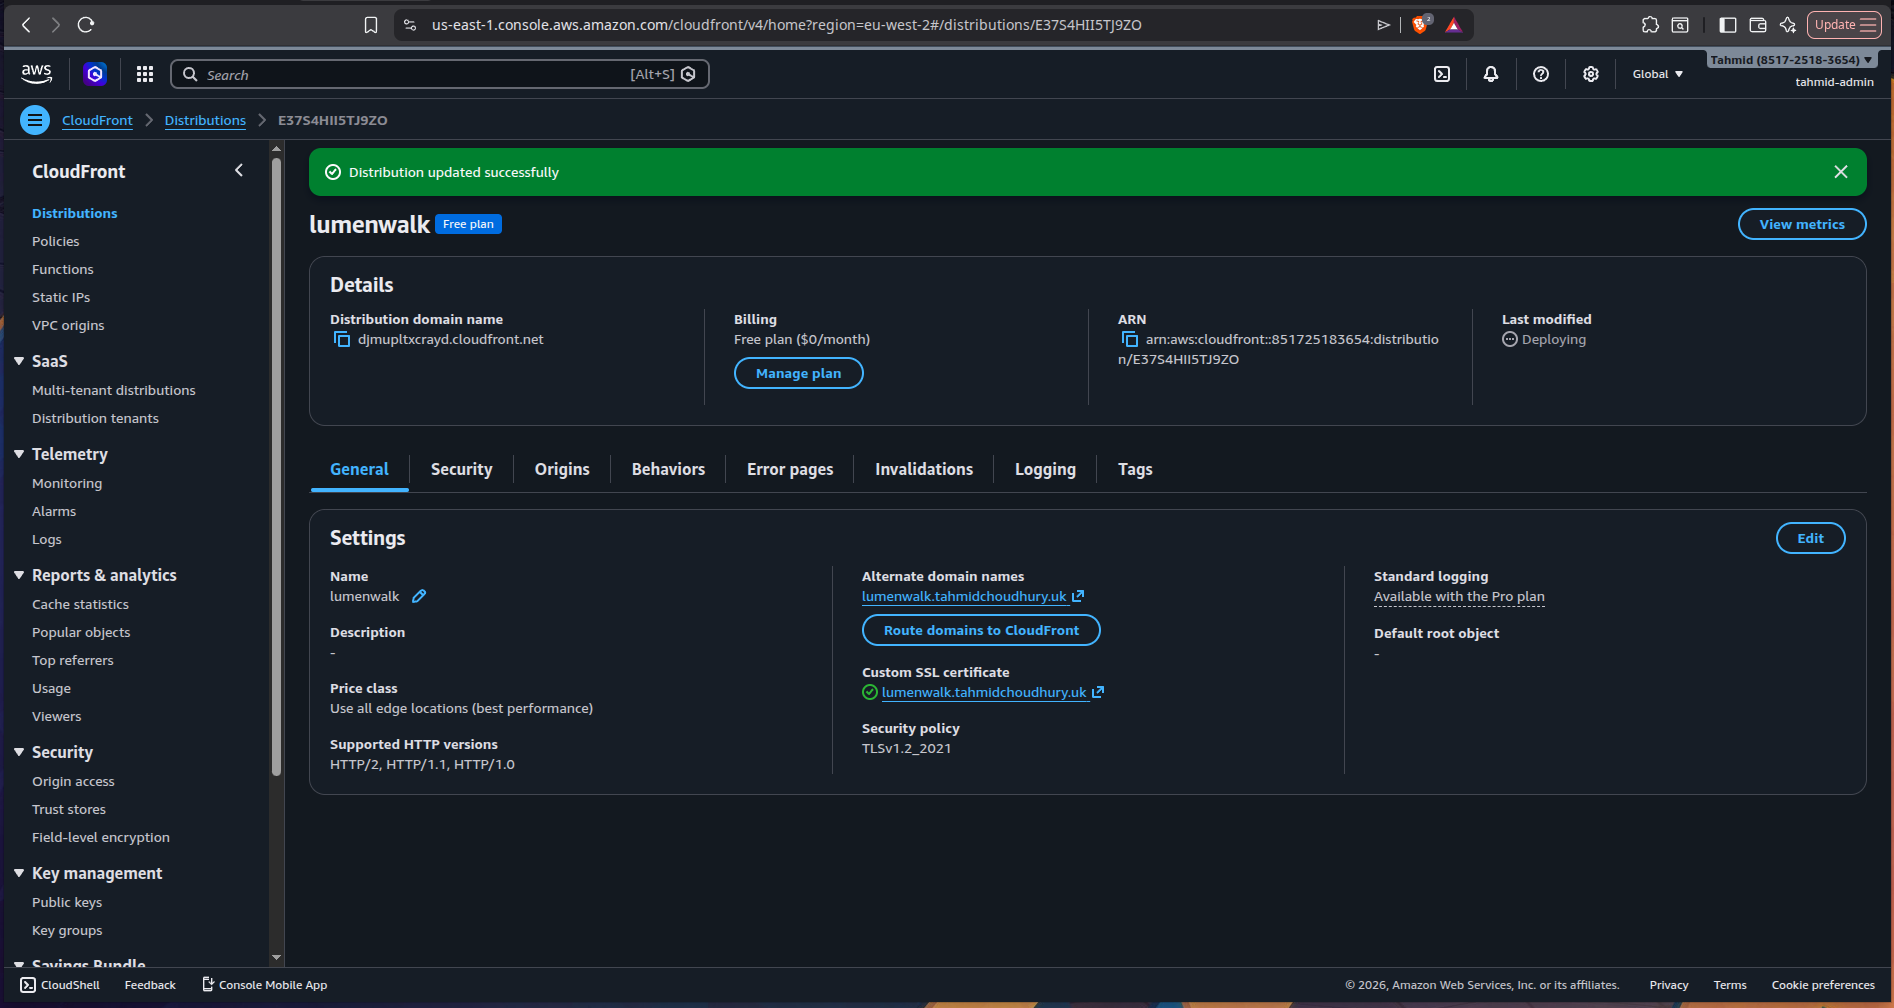Toggle the hamburger navigation menu icon
This screenshot has height=1008, width=1894.
tap(35, 120)
